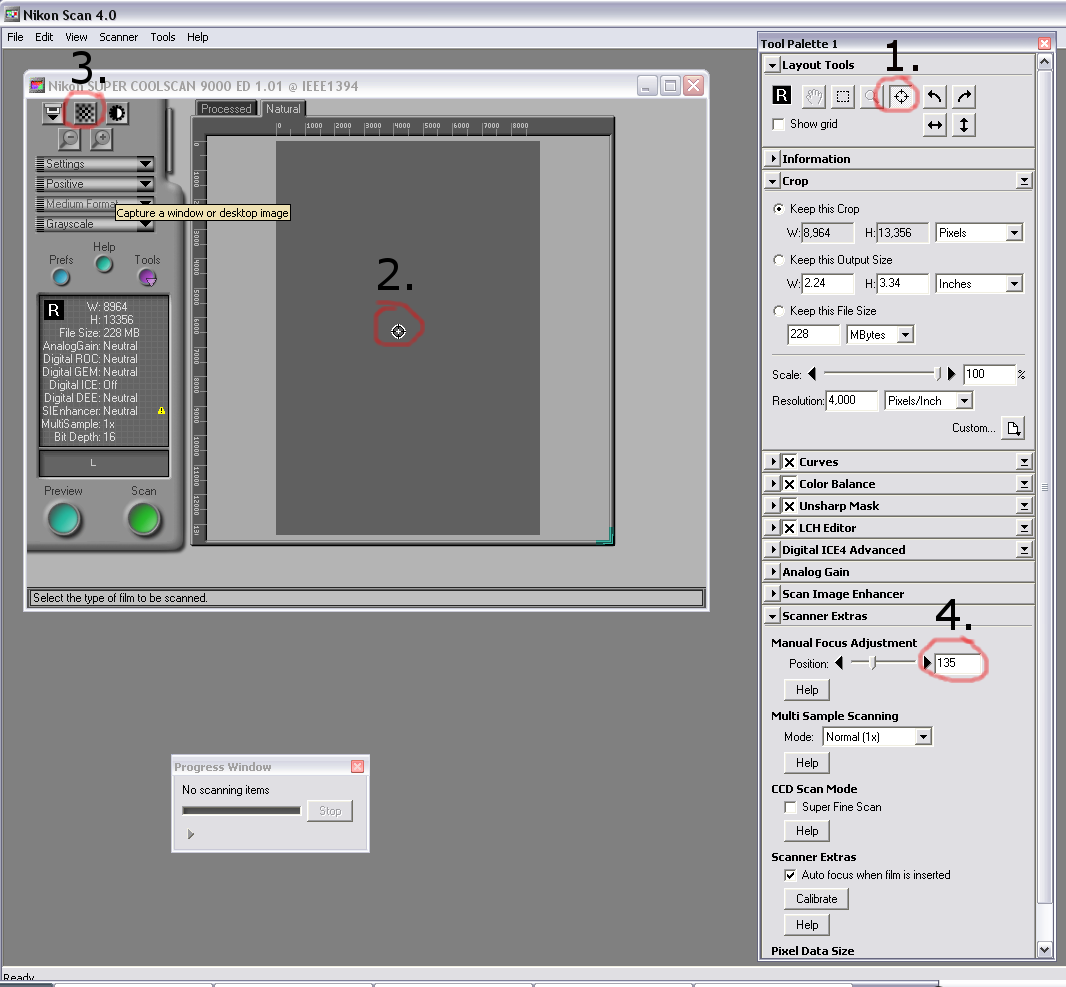The image size is (1066, 987).
Task: Switch to the Natural tab
Action: (x=283, y=109)
